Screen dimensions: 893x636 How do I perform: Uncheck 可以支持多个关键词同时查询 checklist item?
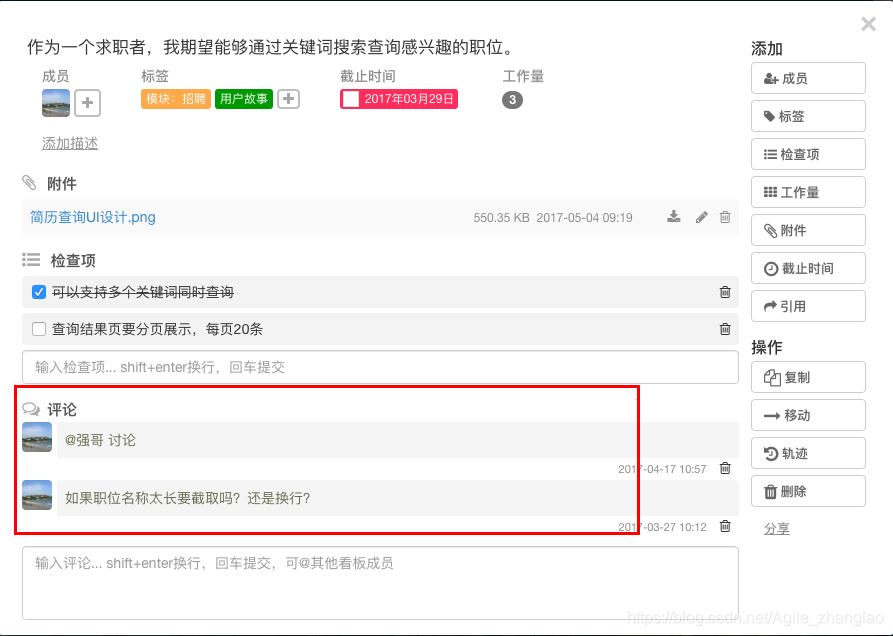tap(39, 292)
